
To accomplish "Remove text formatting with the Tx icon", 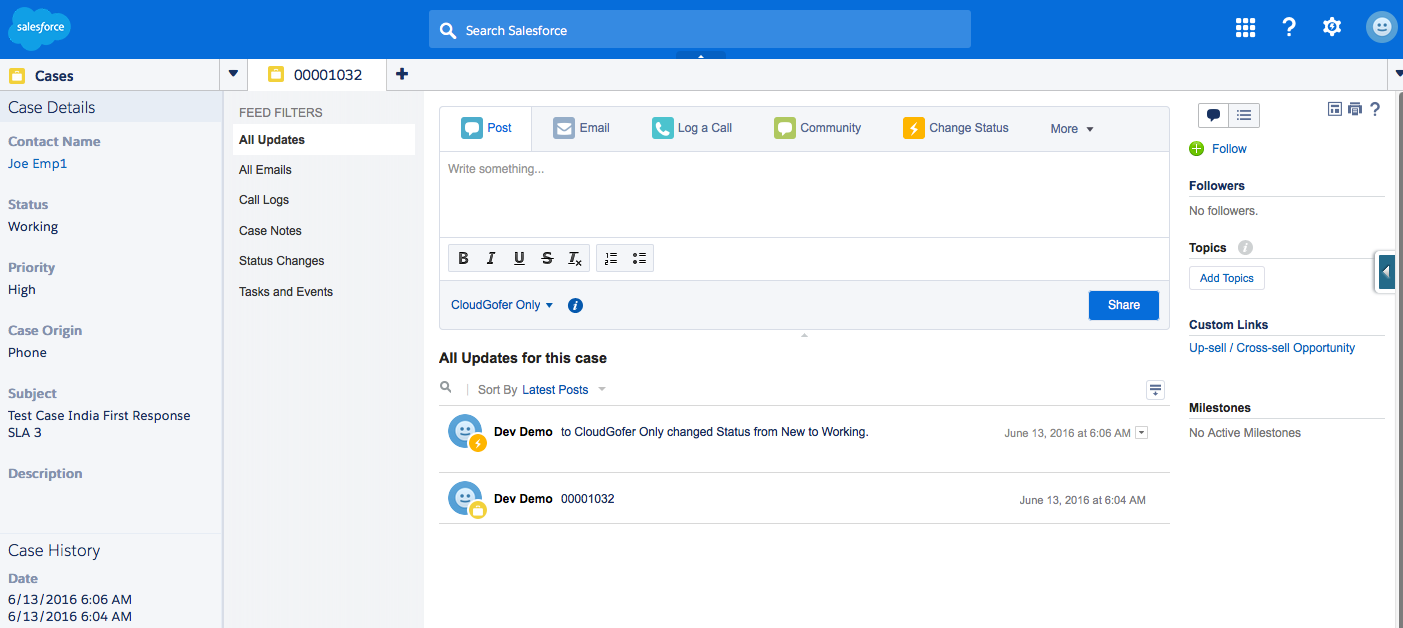I will click(x=575, y=258).
